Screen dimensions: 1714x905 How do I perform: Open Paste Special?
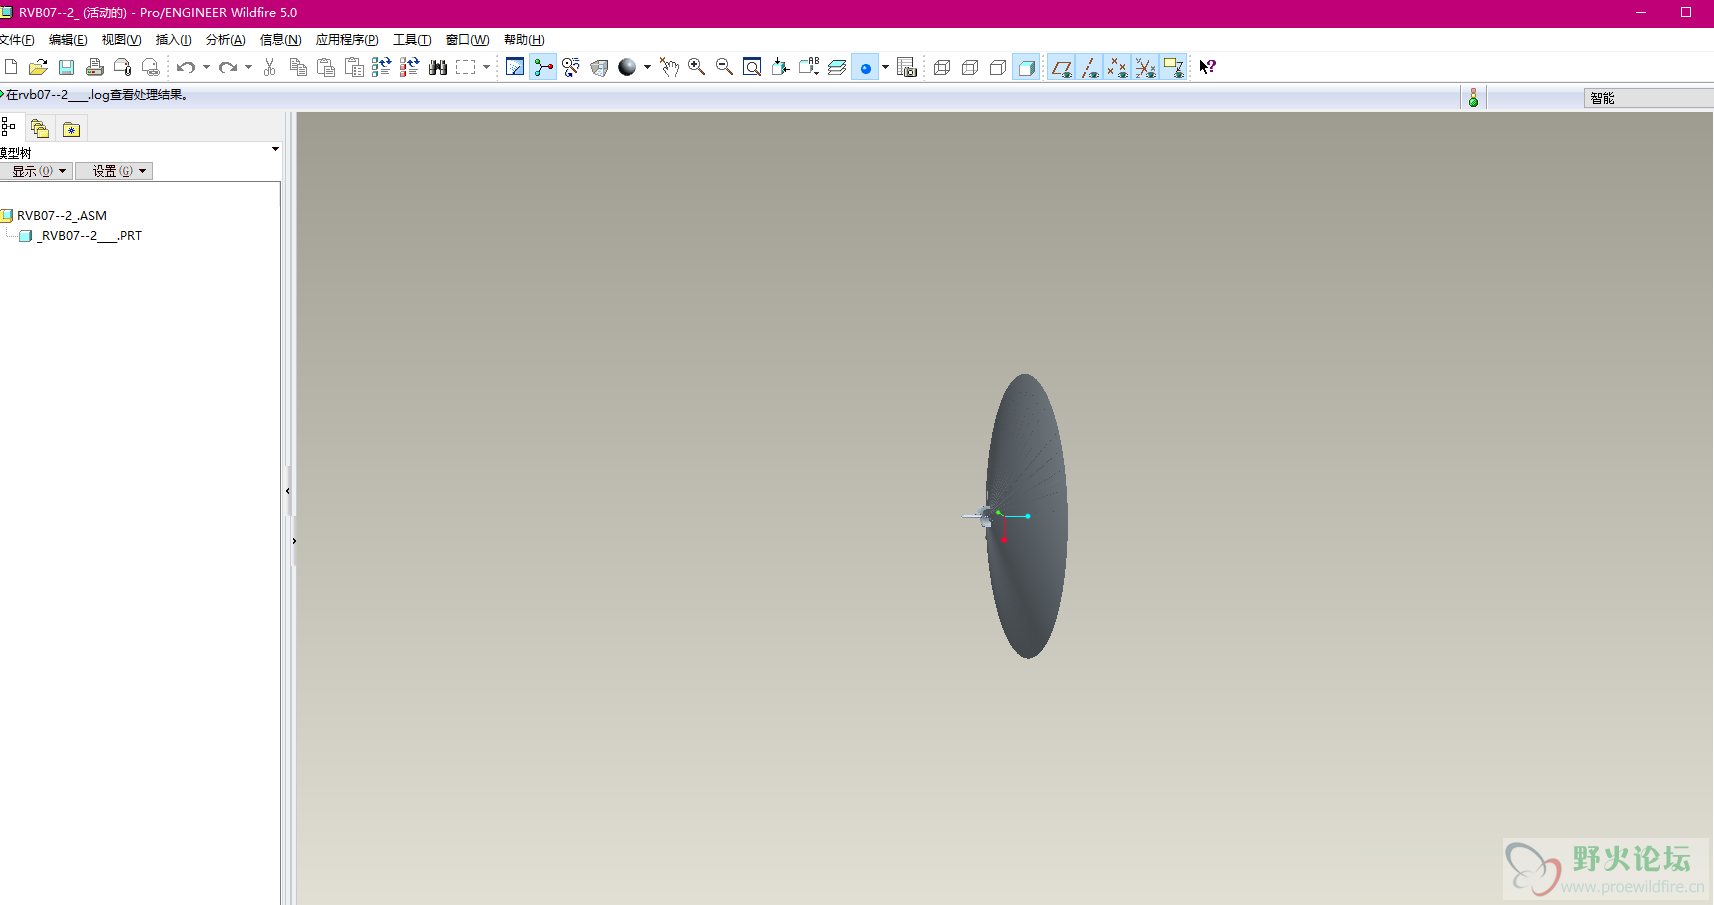[x=354, y=67]
